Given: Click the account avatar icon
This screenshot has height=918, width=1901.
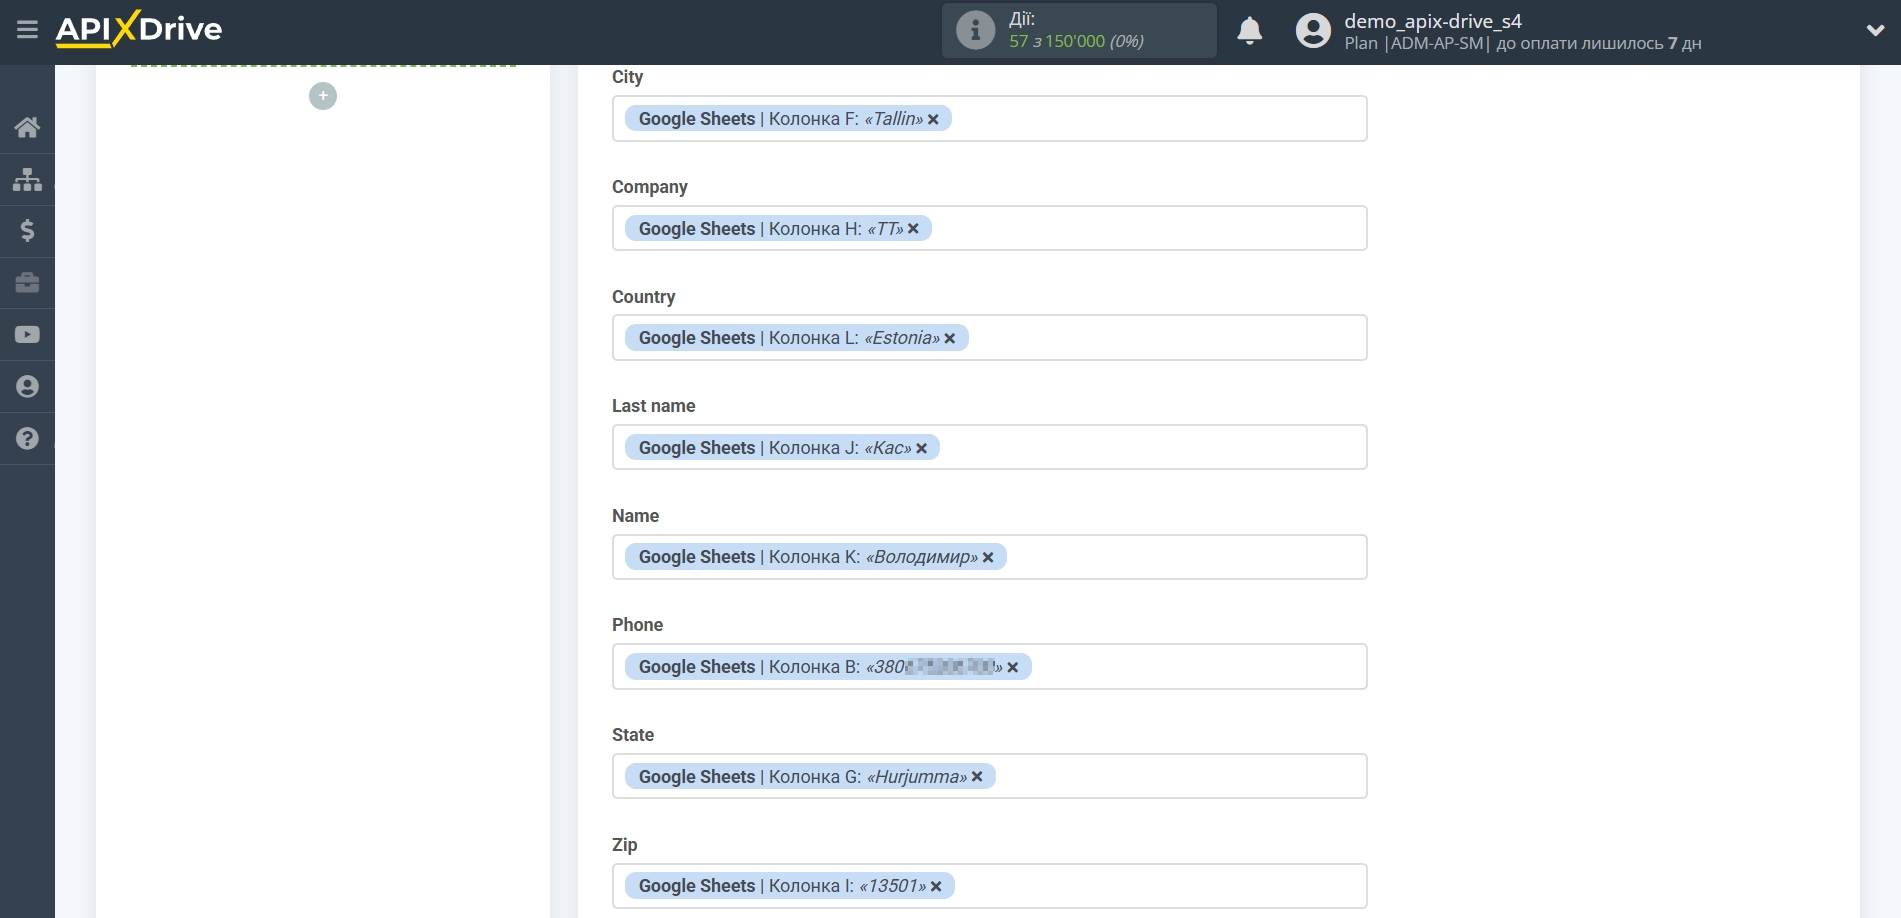Looking at the screenshot, I should (x=1313, y=31).
